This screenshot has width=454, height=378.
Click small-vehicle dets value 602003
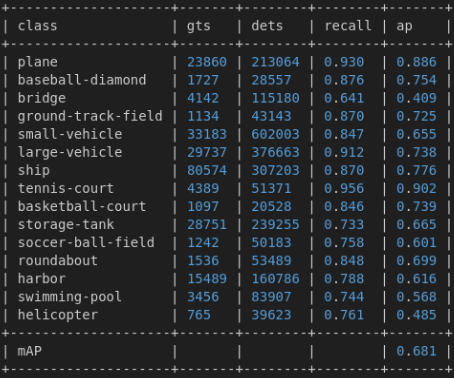click(275, 134)
